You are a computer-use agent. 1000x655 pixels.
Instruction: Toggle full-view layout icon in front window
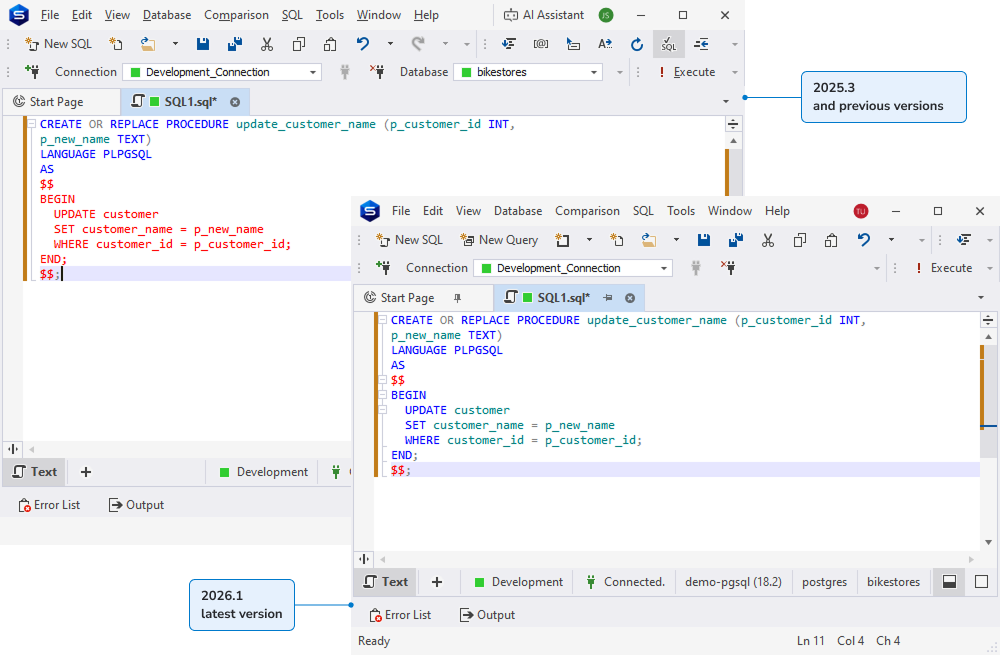pyautogui.click(x=982, y=582)
